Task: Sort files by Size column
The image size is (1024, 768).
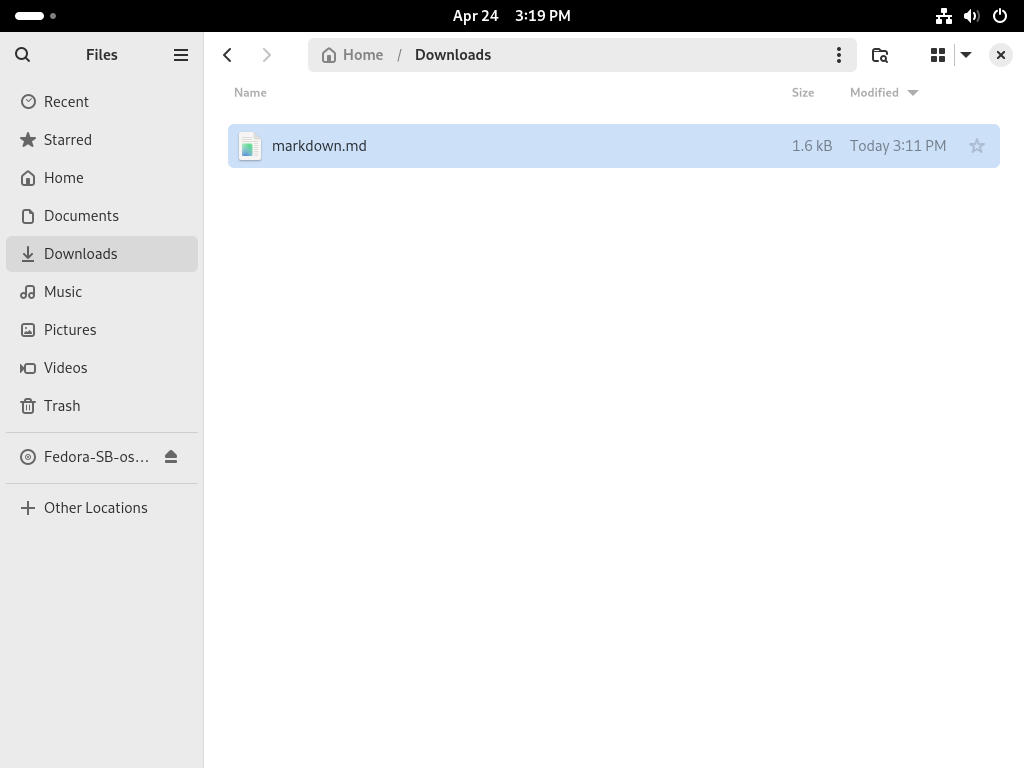Action: [803, 93]
